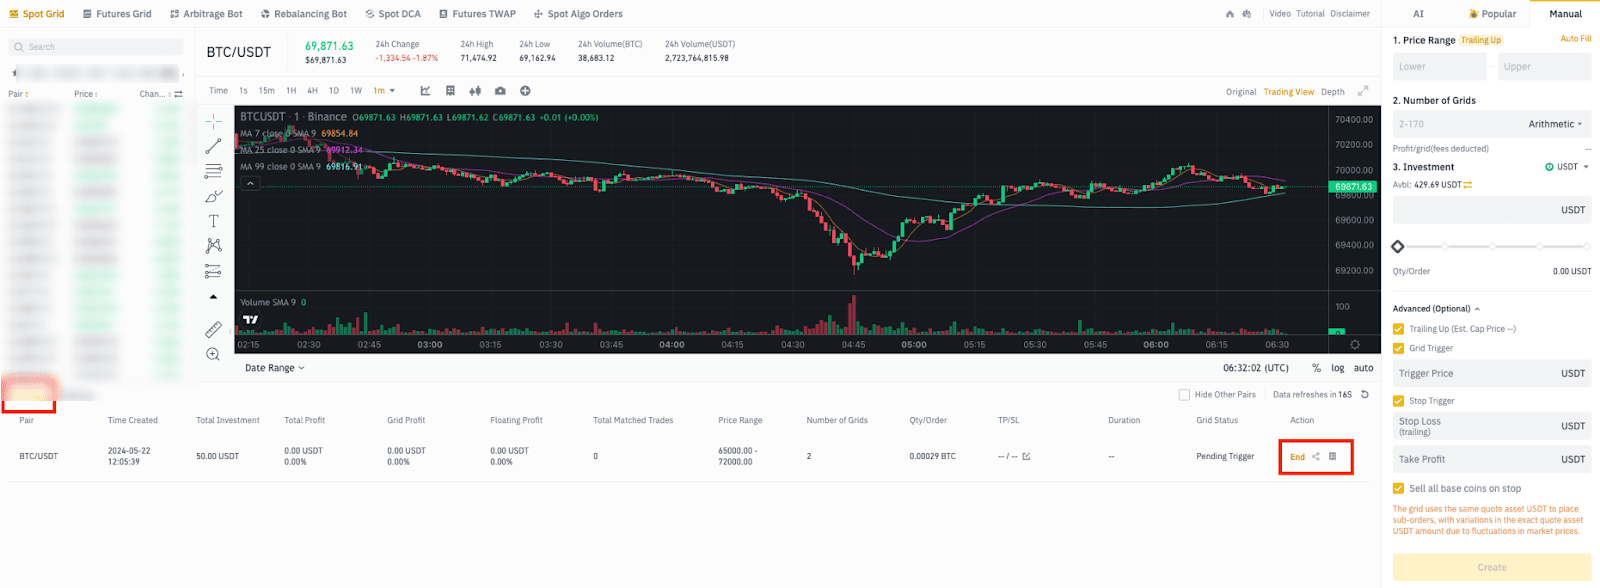Screen dimensions: 1600x588
Task: Open the chart indicators icon
Action: pos(425,91)
